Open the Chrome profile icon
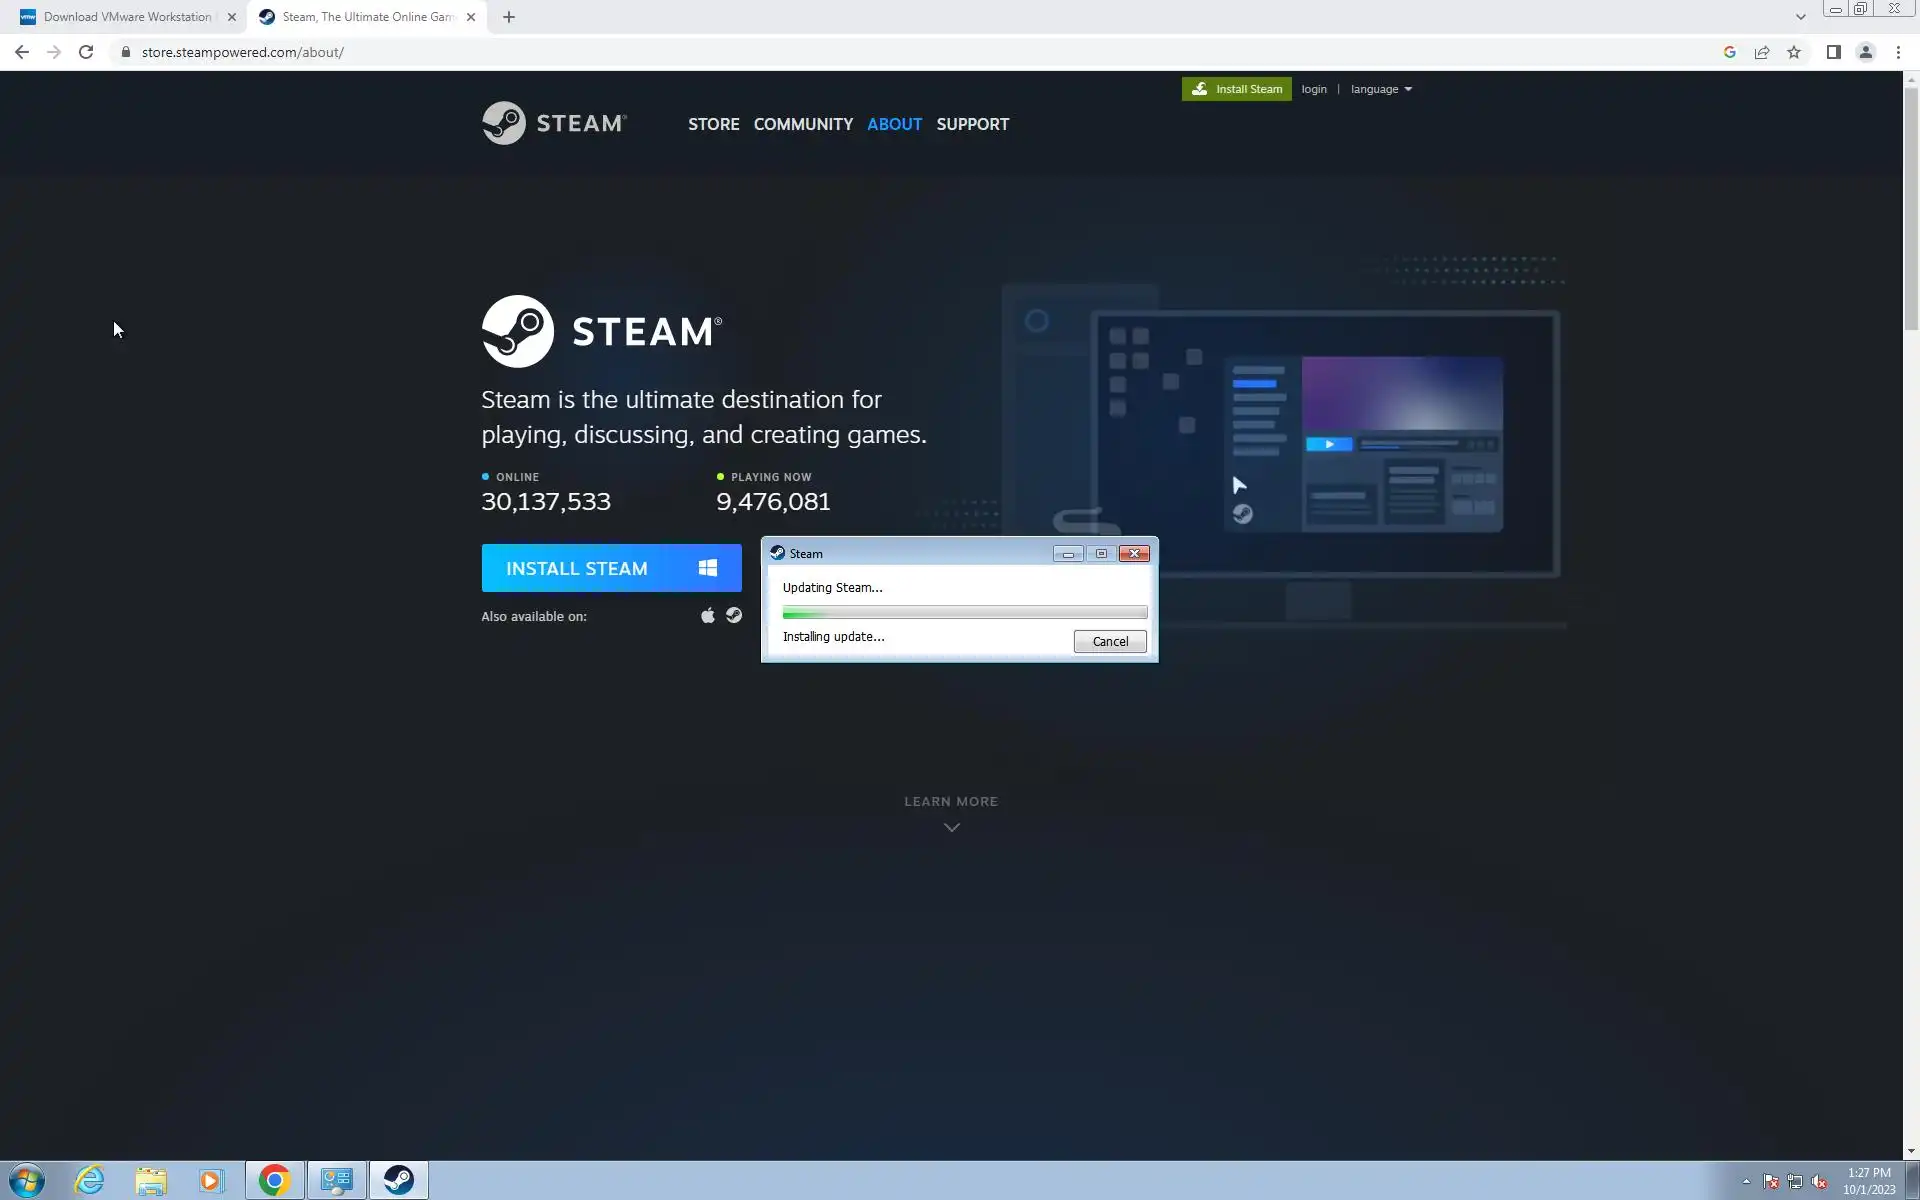Image resolution: width=1920 pixels, height=1200 pixels. point(1865,52)
